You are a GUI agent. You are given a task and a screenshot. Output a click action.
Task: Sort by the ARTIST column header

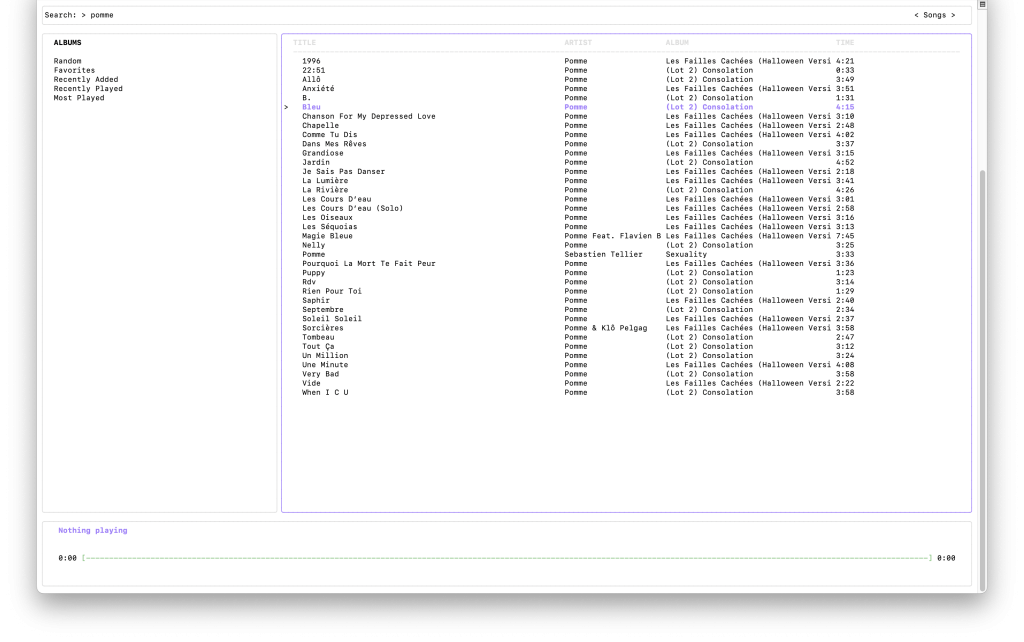[x=578, y=42]
